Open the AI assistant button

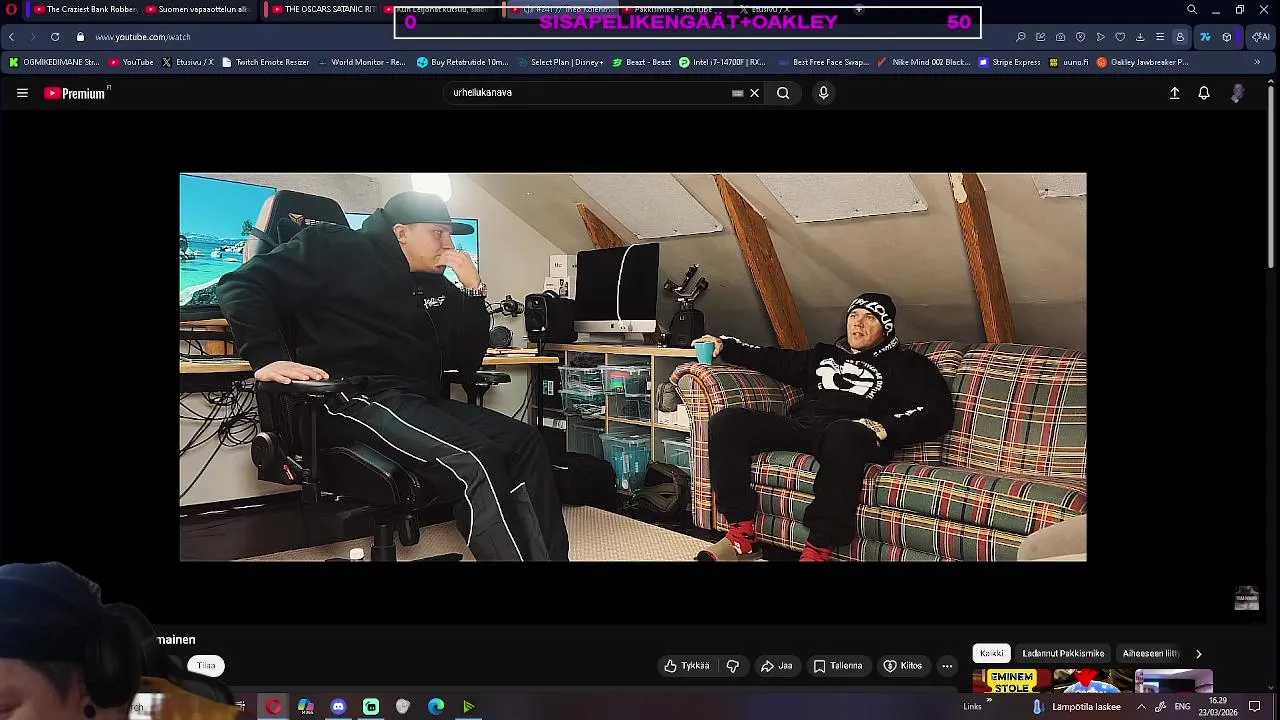click(x=1260, y=37)
